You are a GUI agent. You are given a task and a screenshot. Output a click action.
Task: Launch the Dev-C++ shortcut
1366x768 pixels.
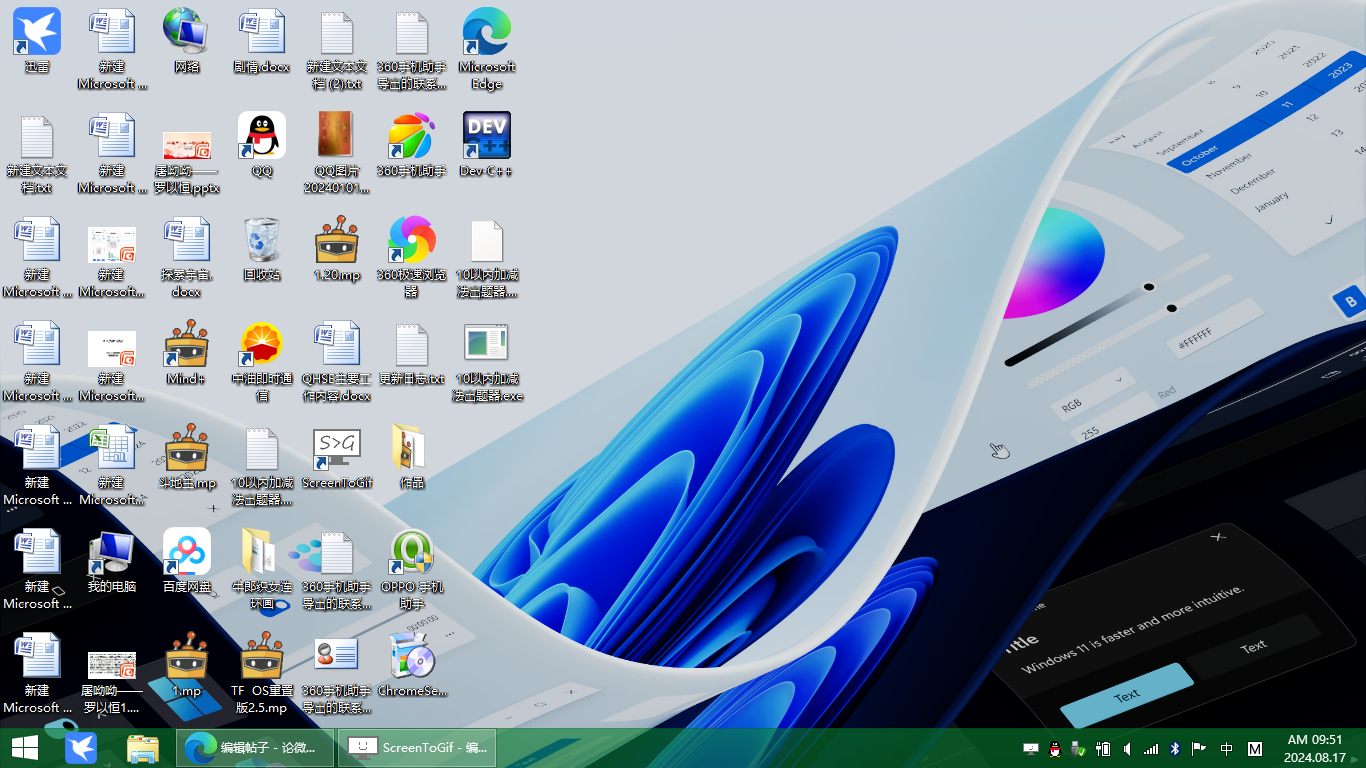point(487,145)
